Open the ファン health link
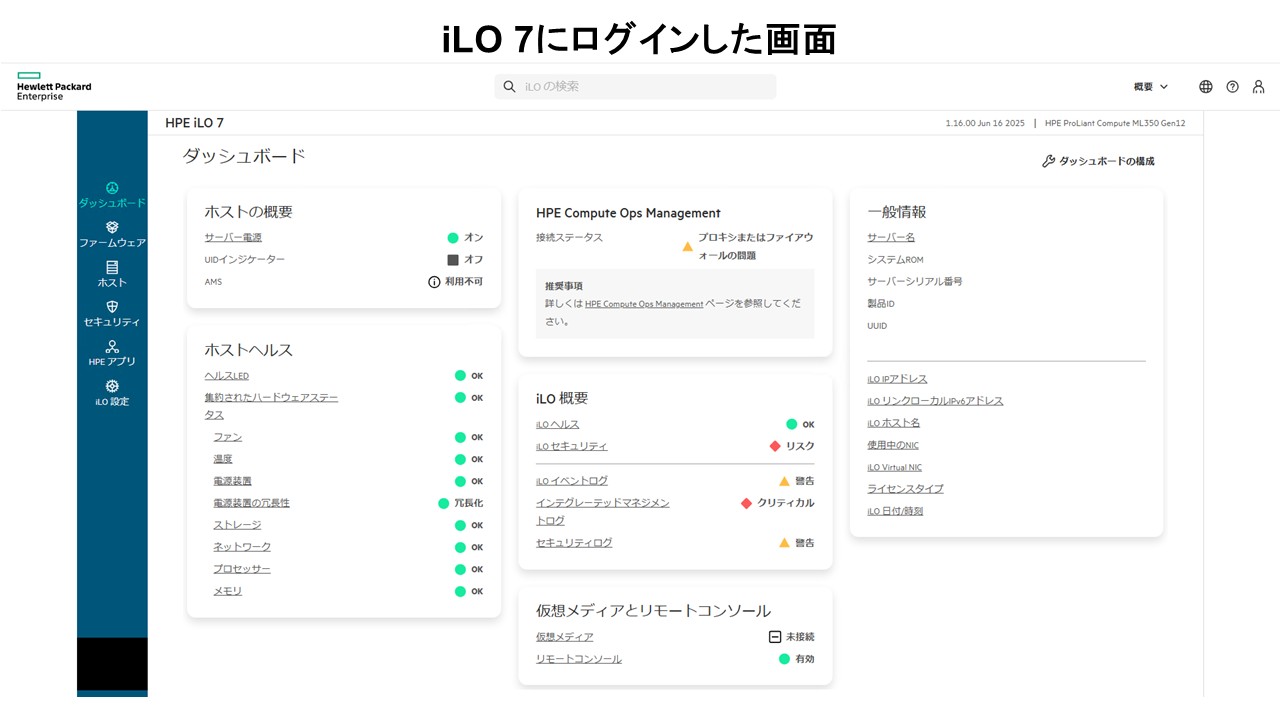This screenshot has width=1280, height=720. tap(228, 438)
